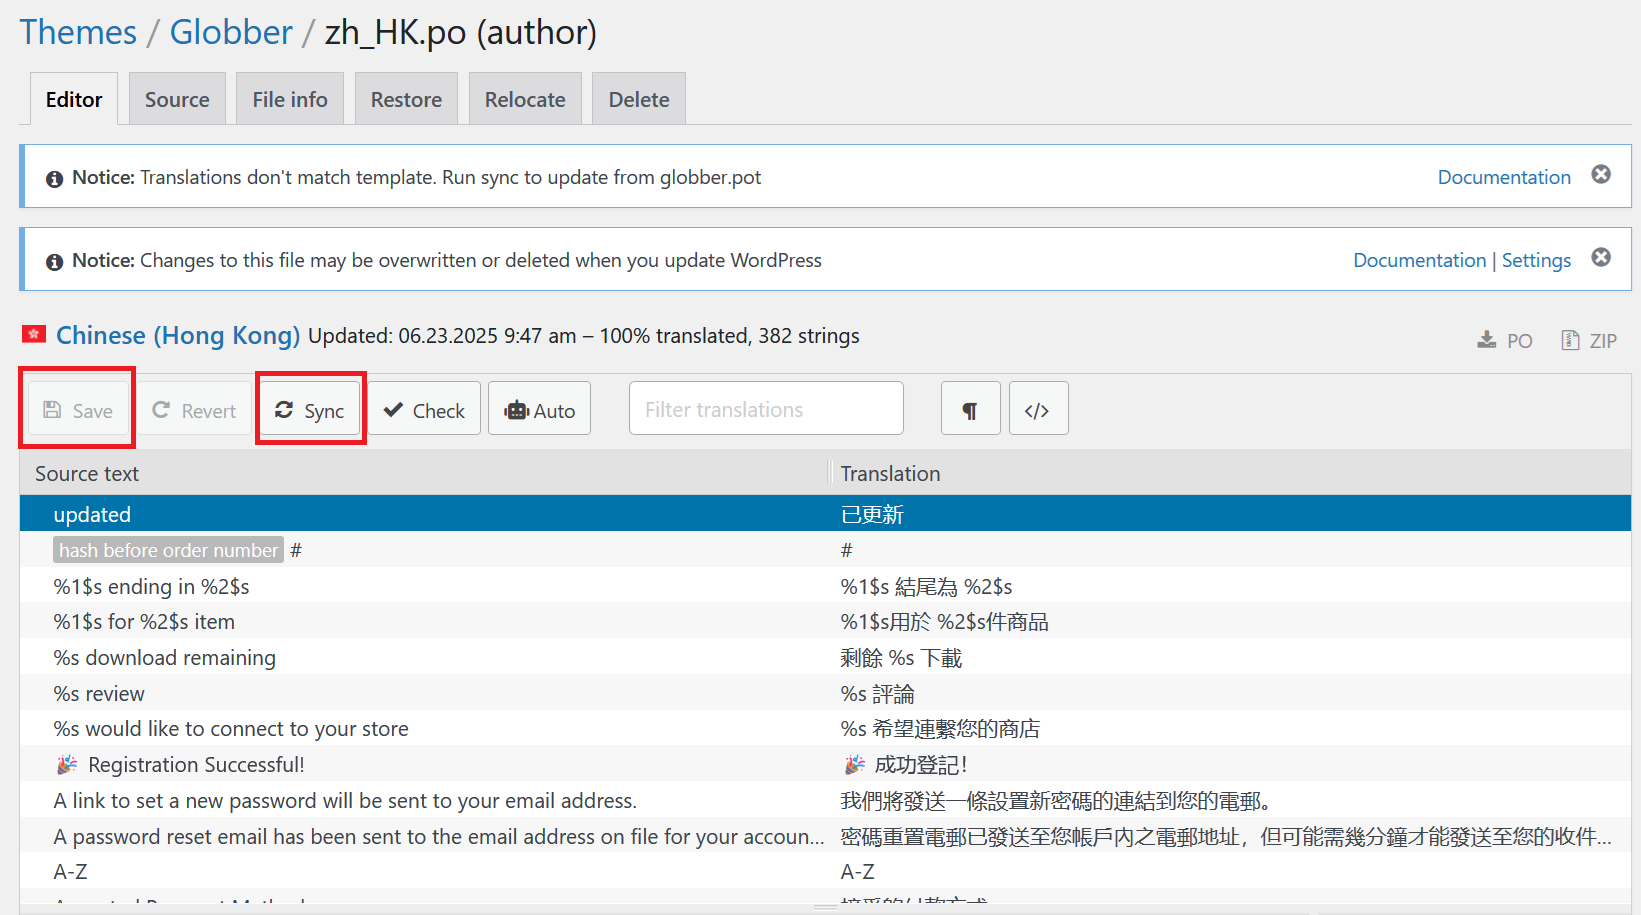Open the Delete tab
The height and width of the screenshot is (915, 1641).
point(639,99)
